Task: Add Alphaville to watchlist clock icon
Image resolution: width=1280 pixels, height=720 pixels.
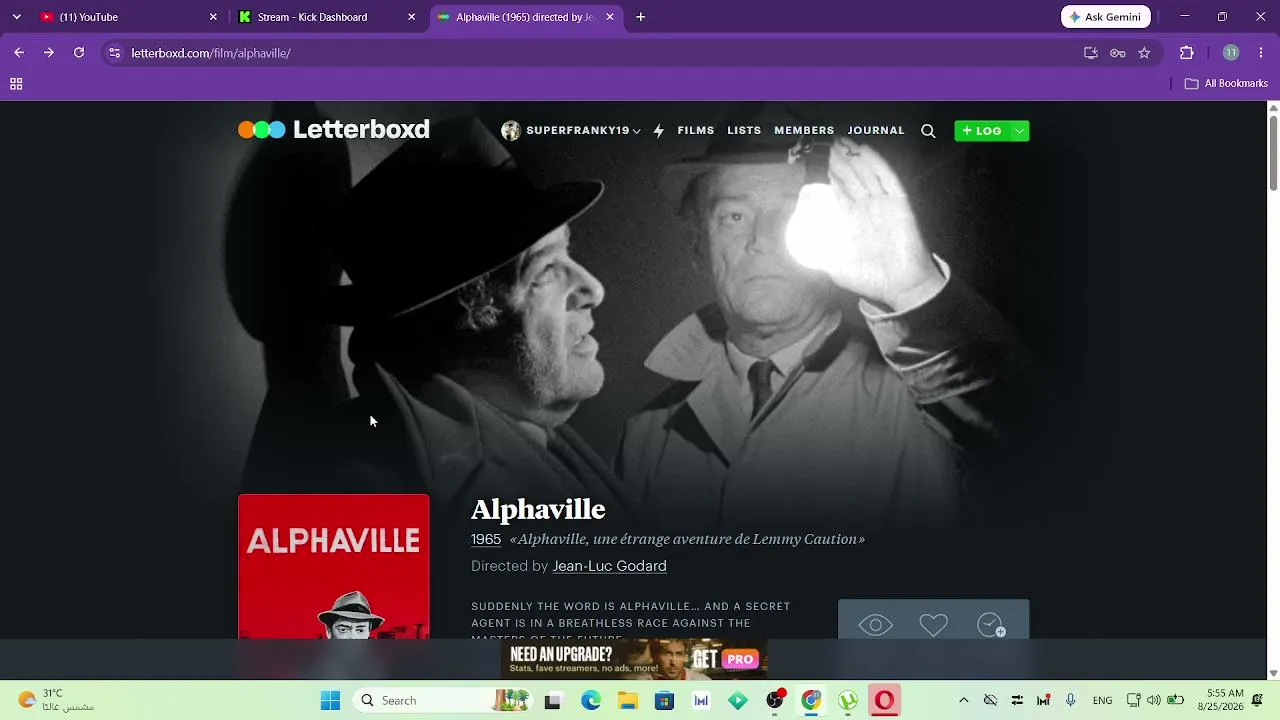Action: 991,625
